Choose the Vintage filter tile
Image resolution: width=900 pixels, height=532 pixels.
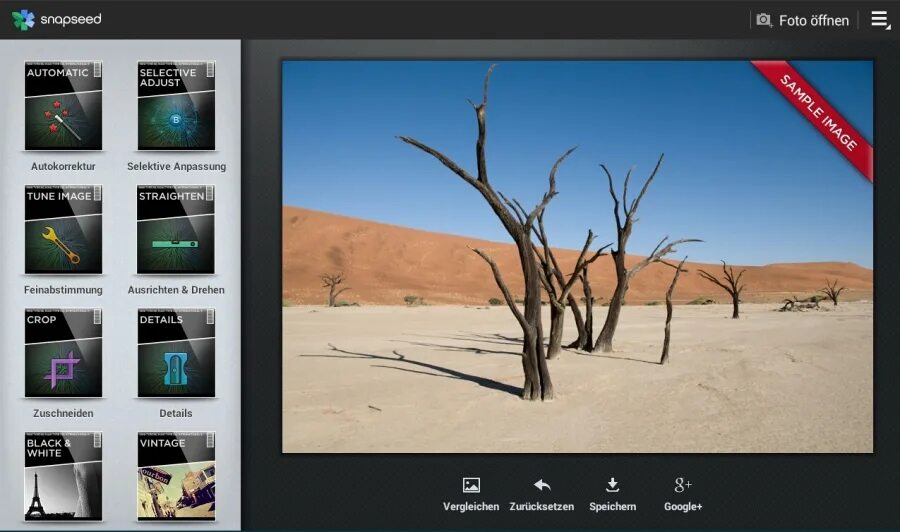[176, 476]
